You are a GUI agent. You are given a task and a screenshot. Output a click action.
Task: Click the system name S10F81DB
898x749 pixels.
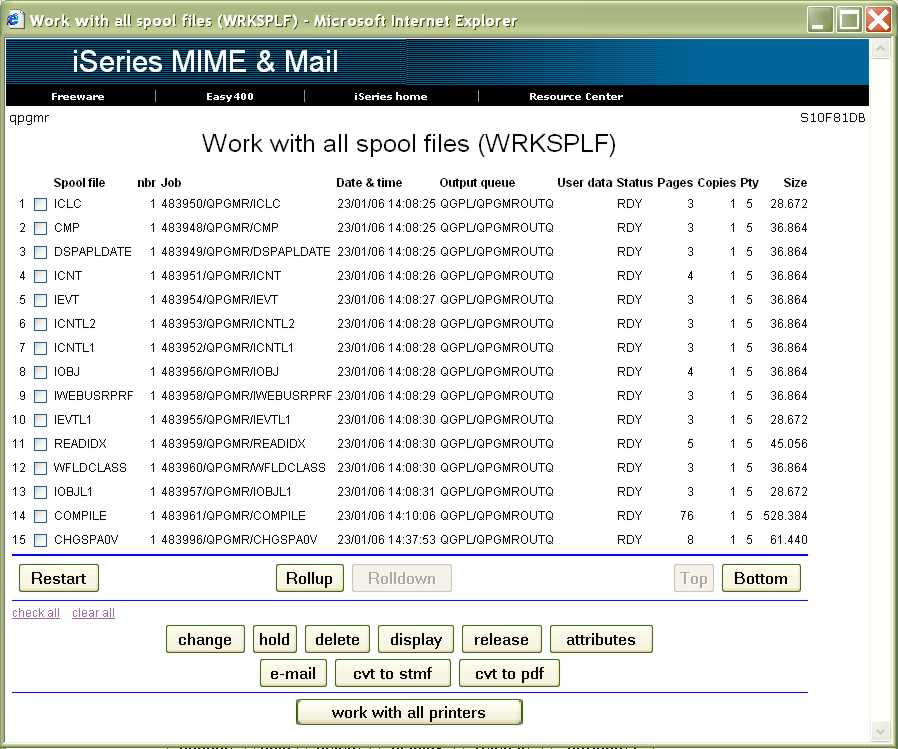(x=832, y=118)
